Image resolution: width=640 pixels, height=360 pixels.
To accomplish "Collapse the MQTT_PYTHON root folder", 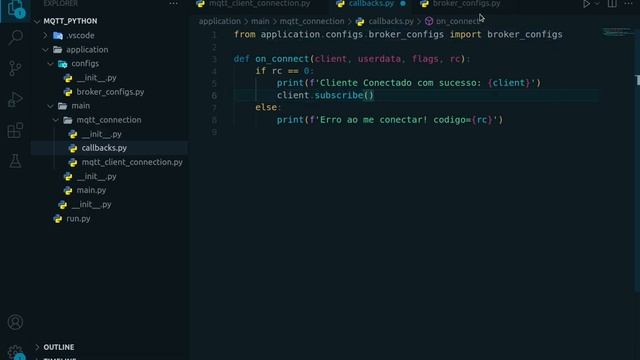I will pyautogui.click(x=38, y=21).
